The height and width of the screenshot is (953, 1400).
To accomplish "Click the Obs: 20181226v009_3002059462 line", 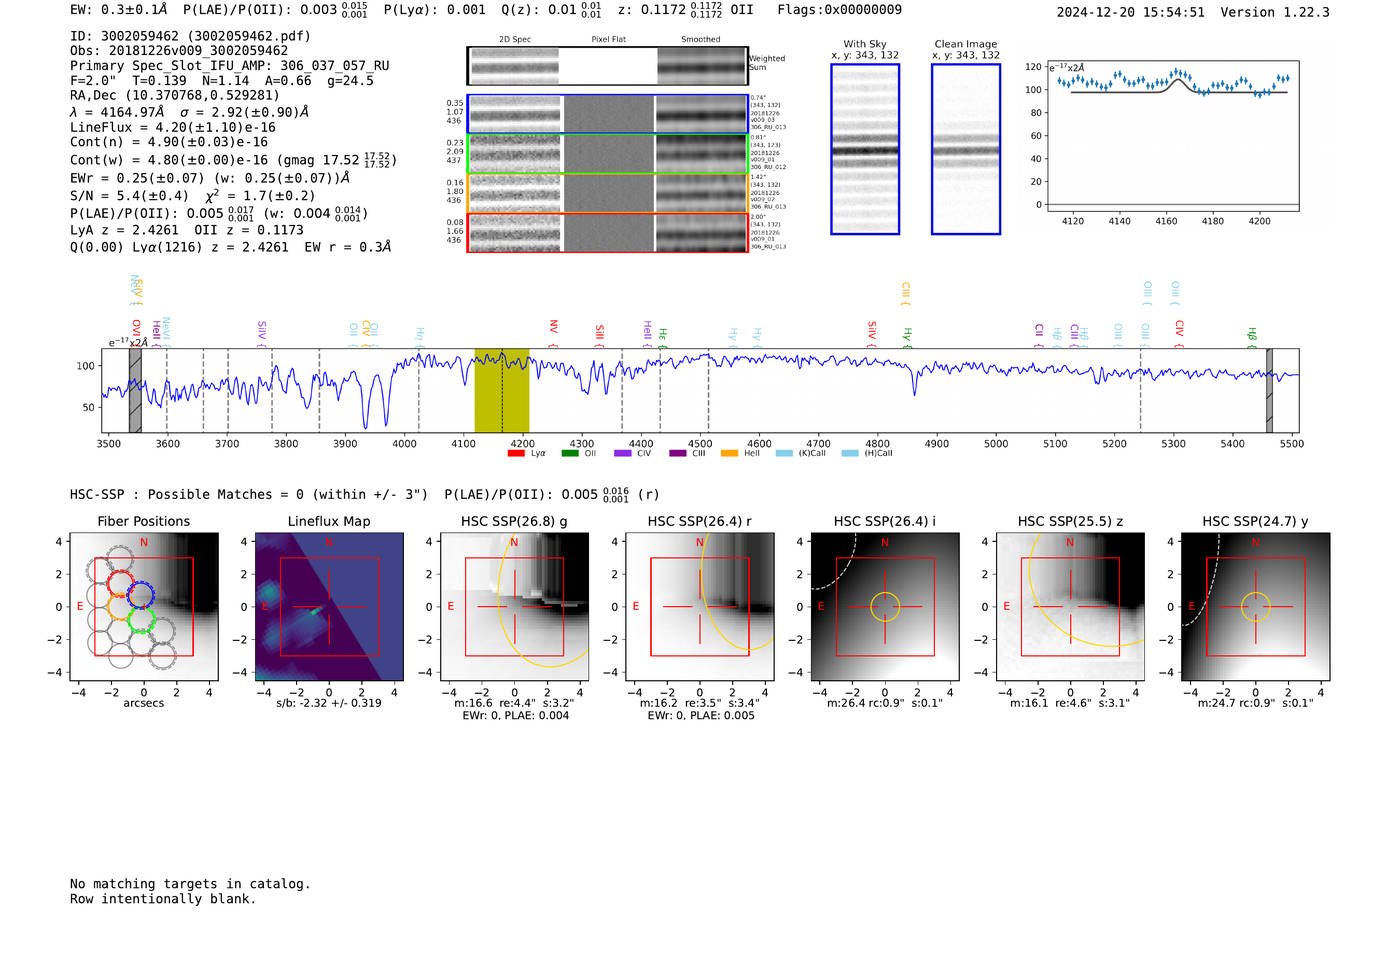I will click(x=179, y=51).
